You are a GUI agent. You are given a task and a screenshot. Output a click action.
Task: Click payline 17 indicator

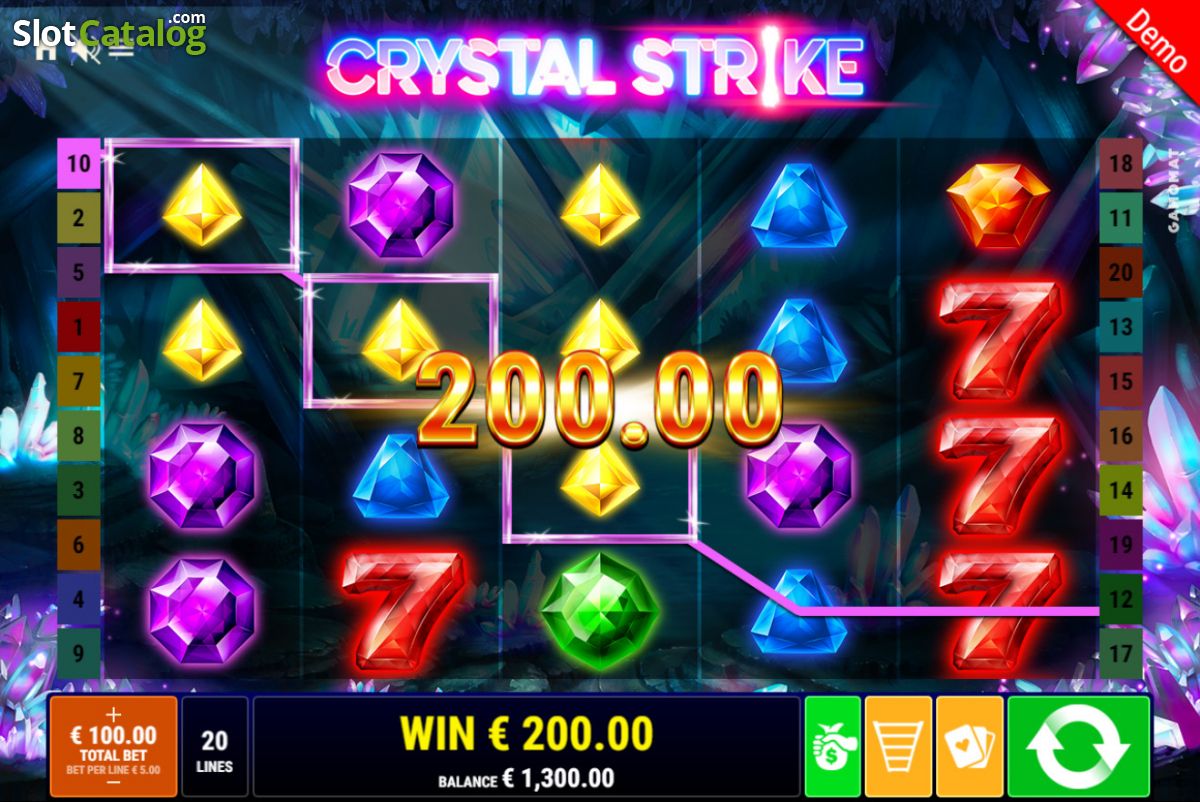click(1121, 653)
